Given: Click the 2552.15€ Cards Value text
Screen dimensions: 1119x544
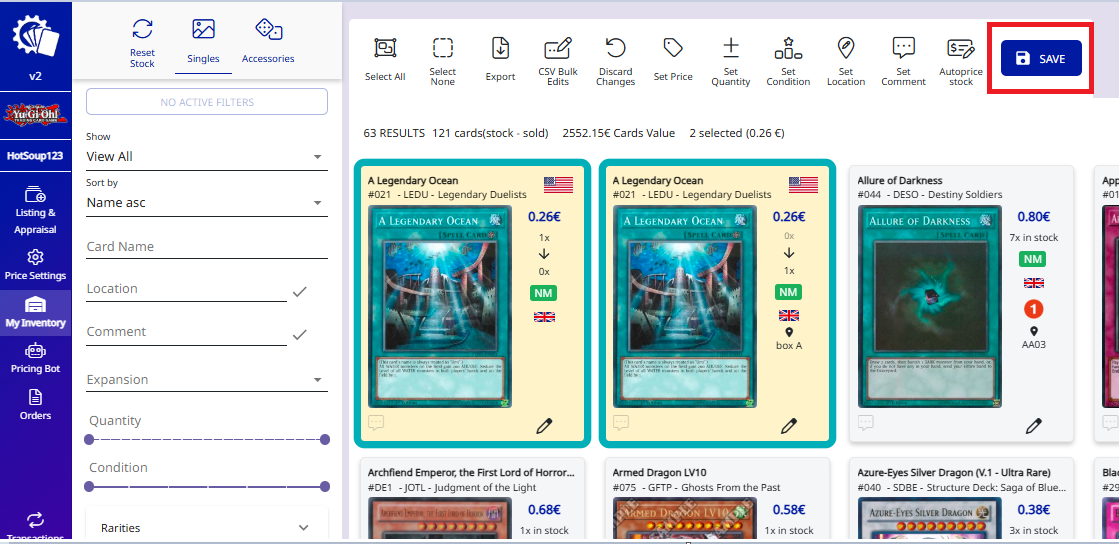Looking at the screenshot, I should pos(619,133).
